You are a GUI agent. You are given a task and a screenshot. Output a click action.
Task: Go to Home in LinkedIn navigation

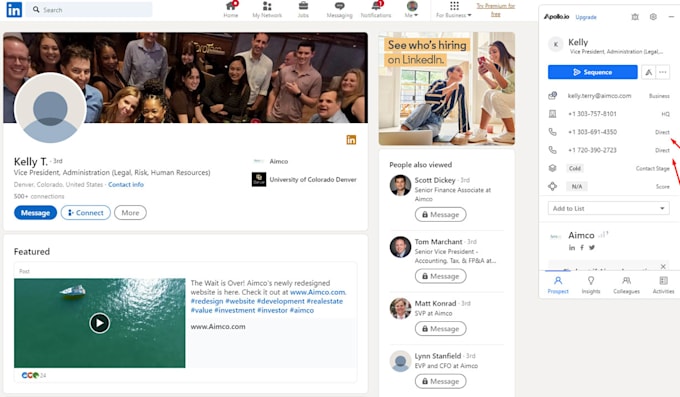click(231, 10)
